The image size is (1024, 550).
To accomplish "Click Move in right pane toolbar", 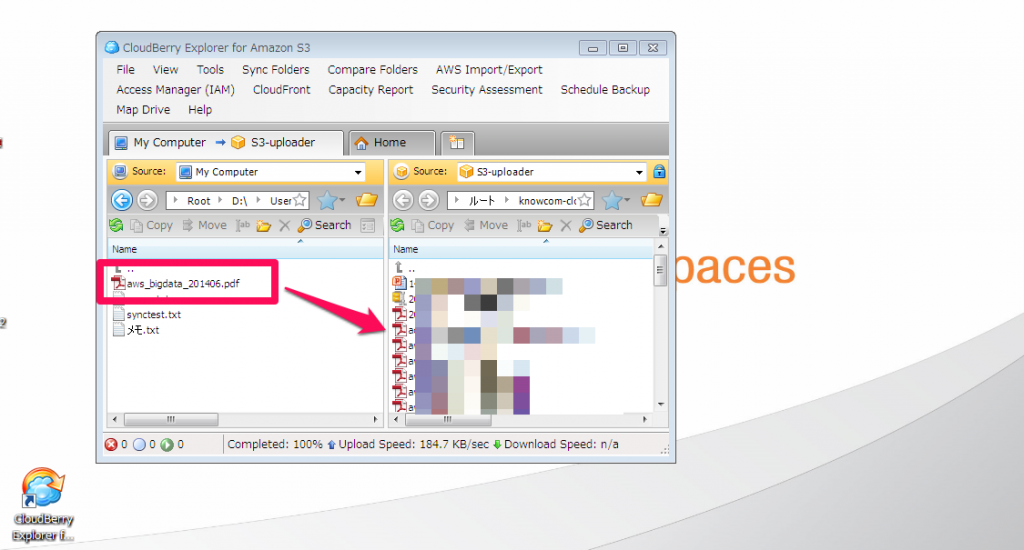I will pyautogui.click(x=486, y=225).
